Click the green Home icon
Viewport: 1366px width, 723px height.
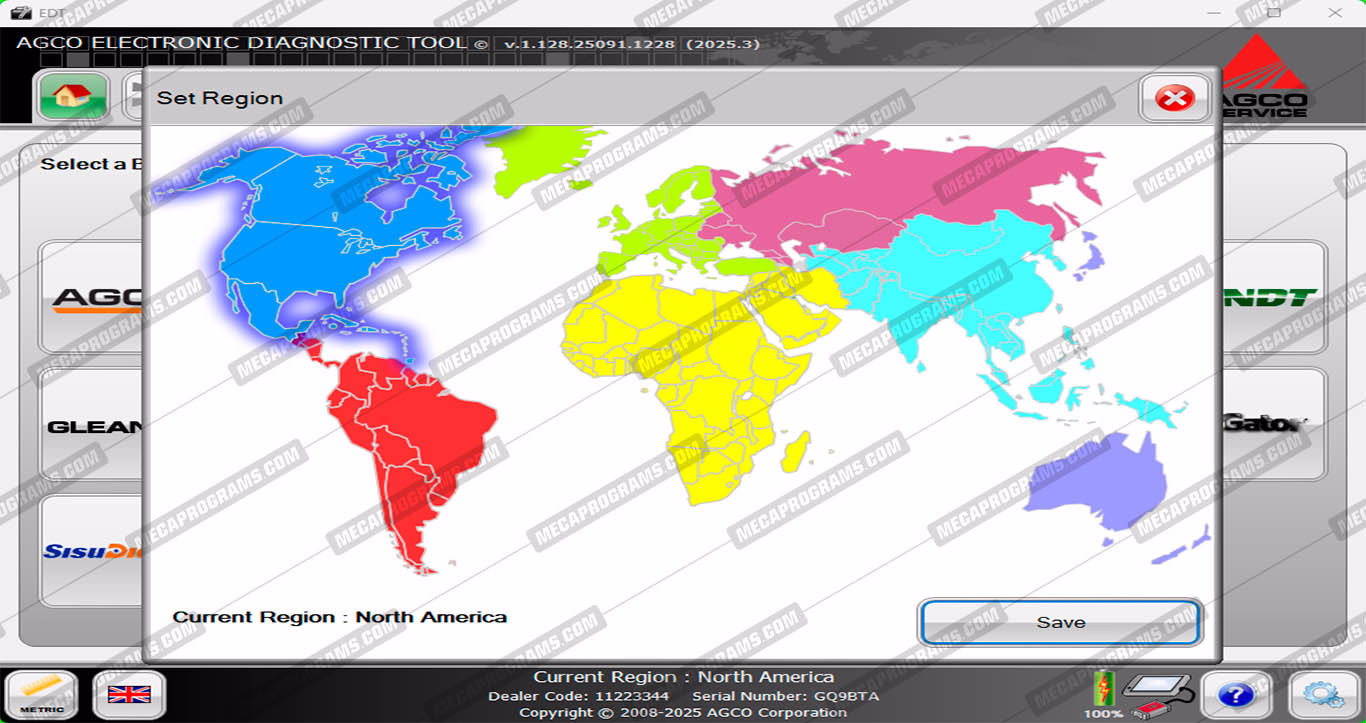pyautogui.click(x=72, y=96)
